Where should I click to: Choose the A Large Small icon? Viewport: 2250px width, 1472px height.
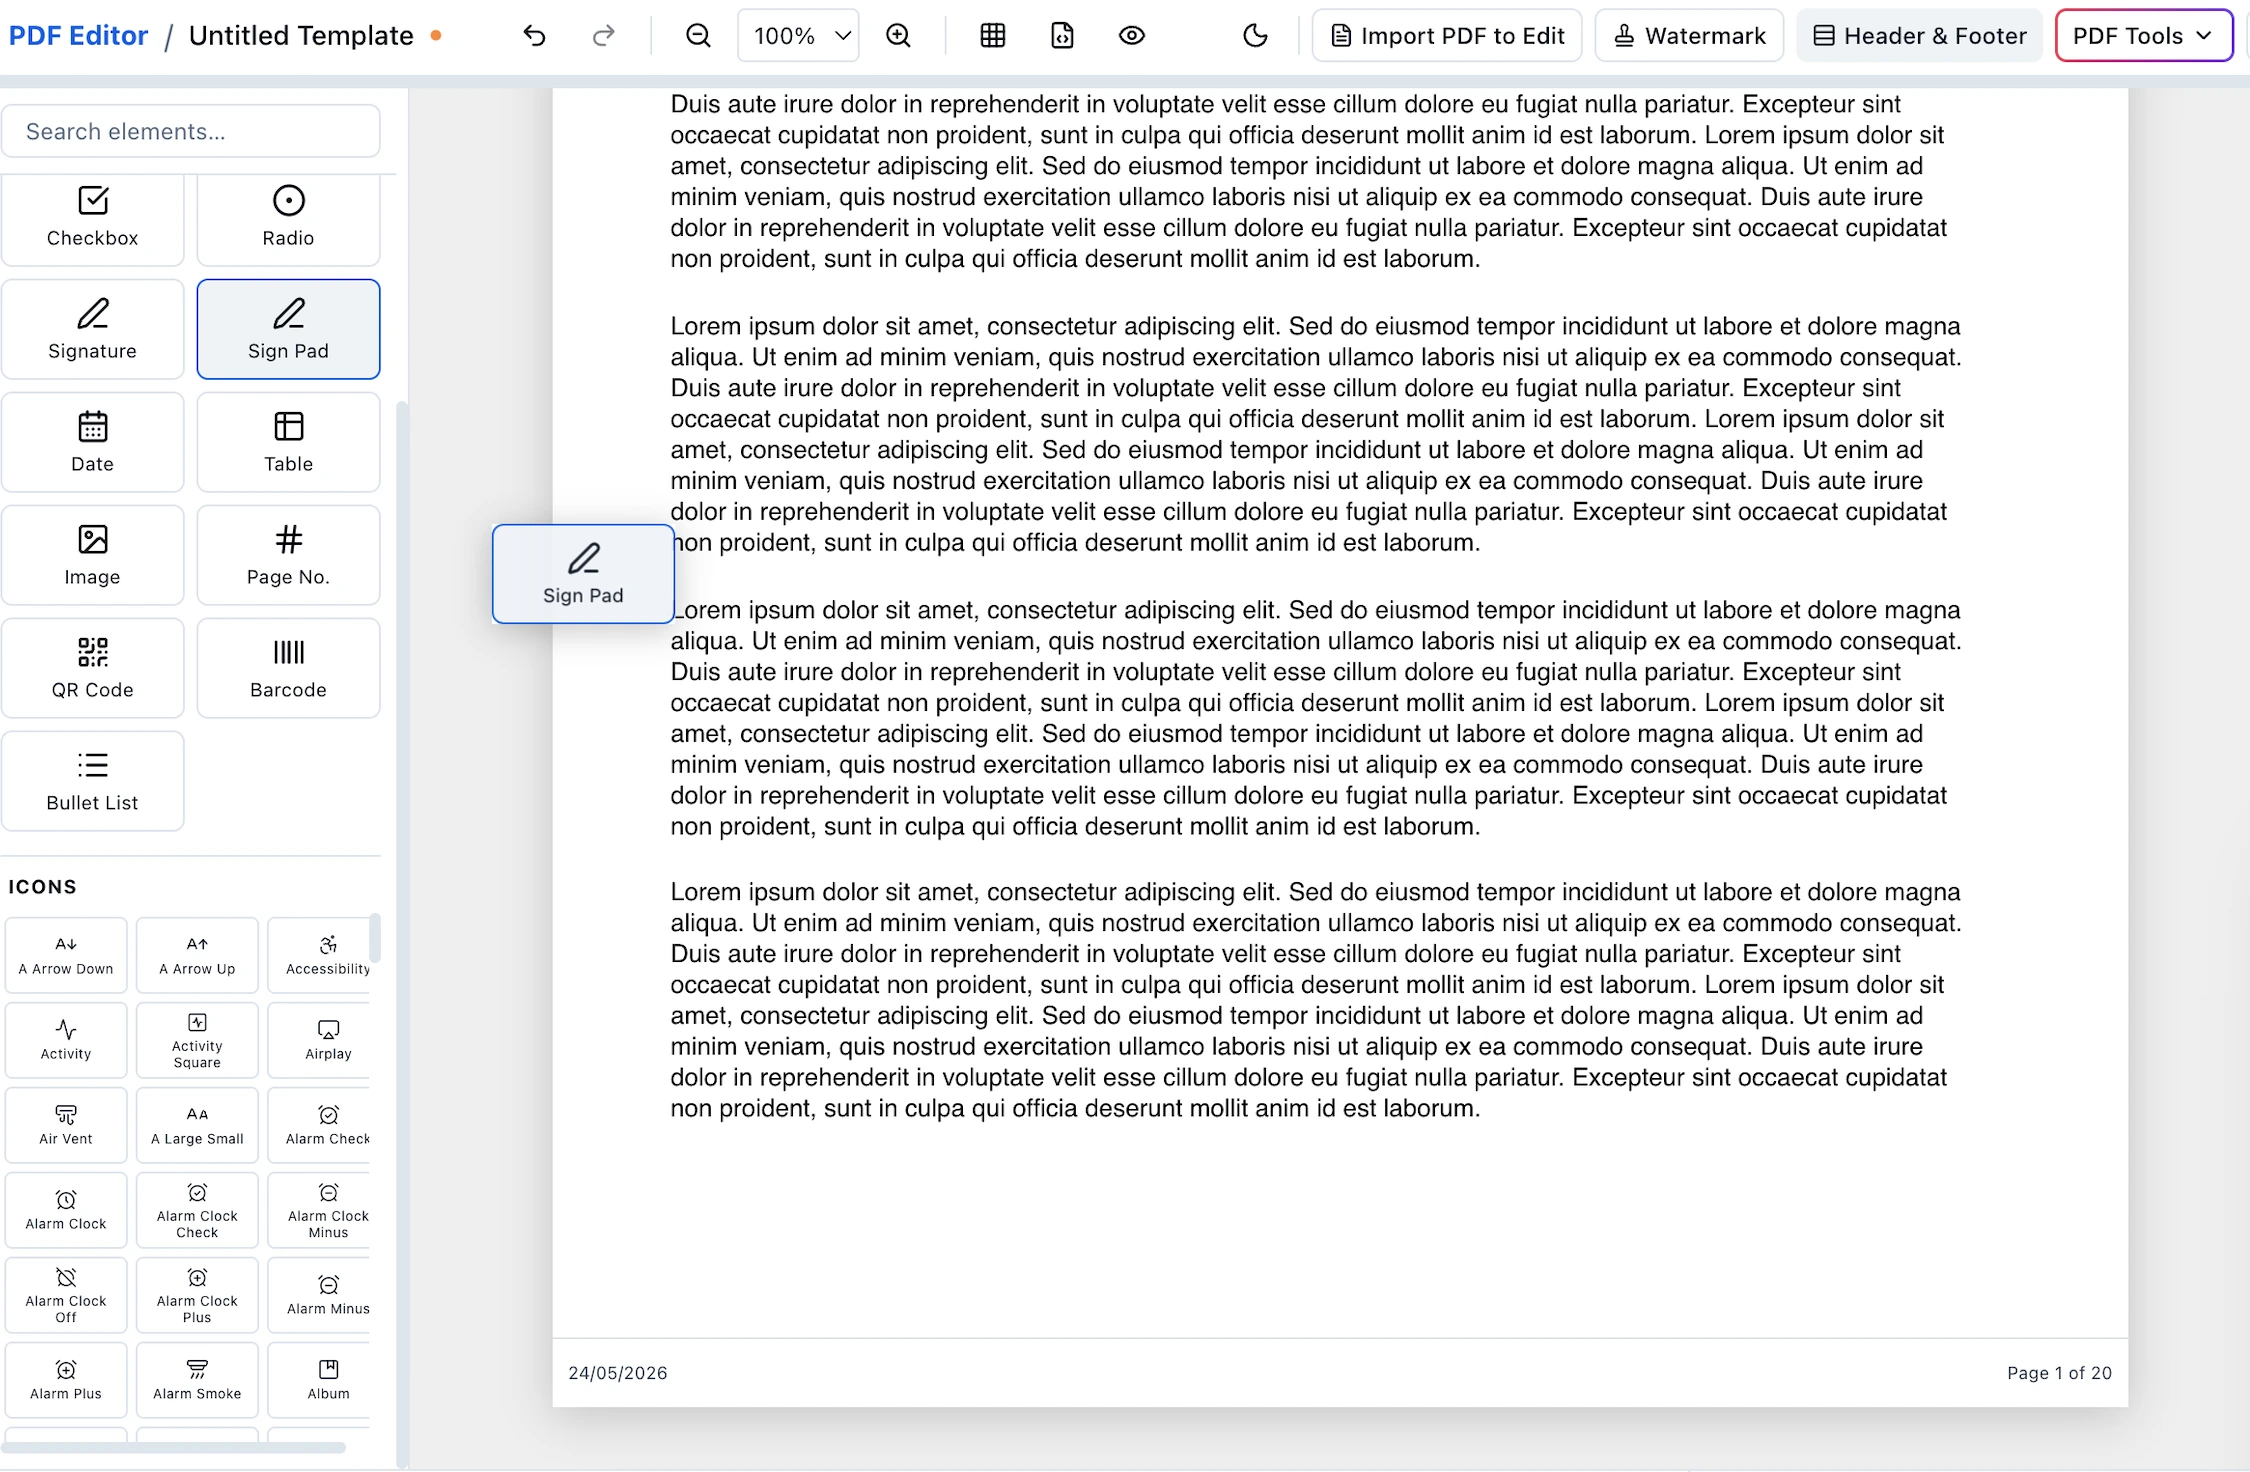(197, 1125)
